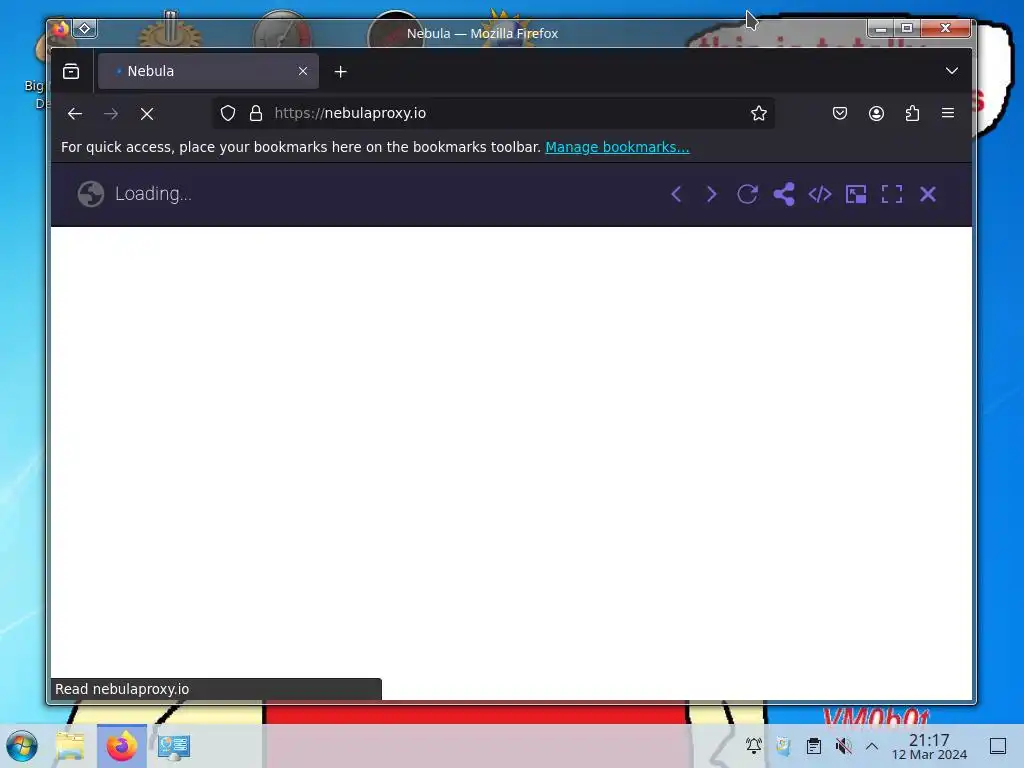Go back with Firefox back button
Image resolution: width=1024 pixels, height=768 pixels.
[x=75, y=114]
